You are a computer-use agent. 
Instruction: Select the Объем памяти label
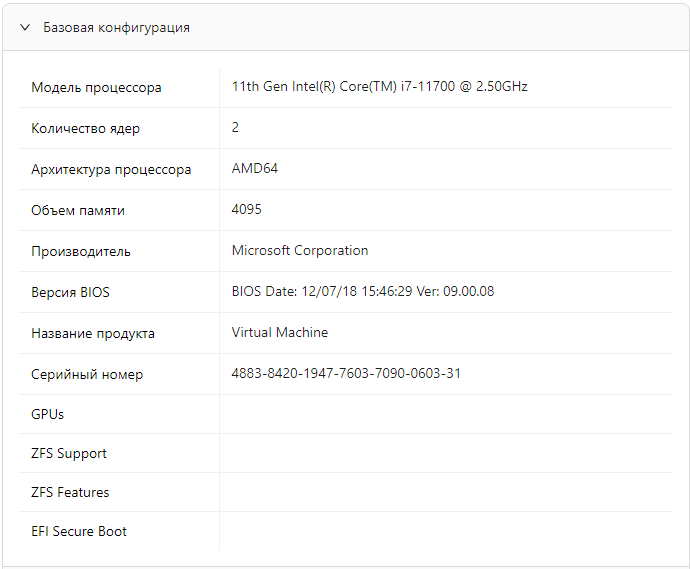point(78,211)
